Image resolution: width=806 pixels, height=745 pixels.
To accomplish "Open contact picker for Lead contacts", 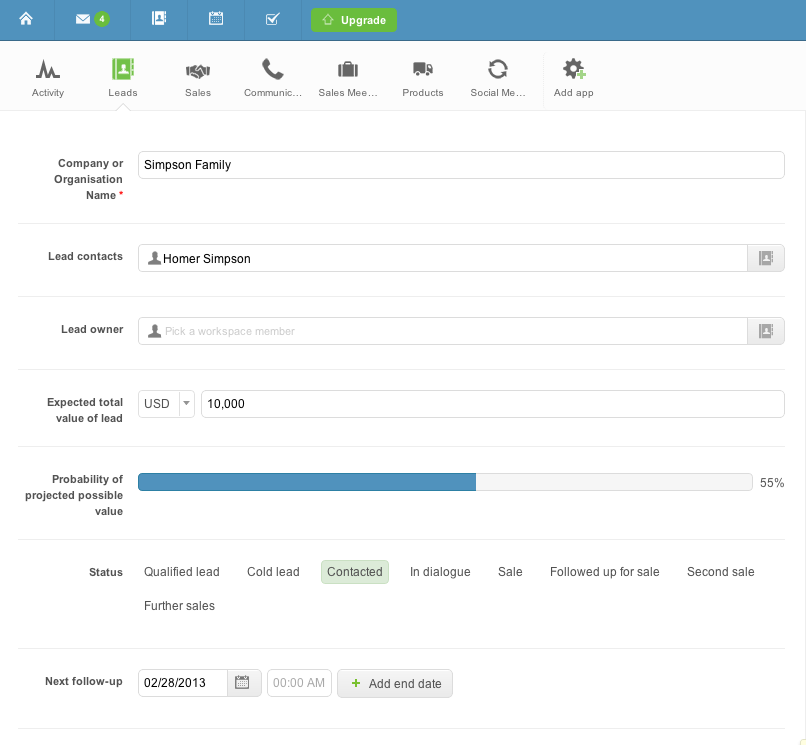I will [766, 258].
